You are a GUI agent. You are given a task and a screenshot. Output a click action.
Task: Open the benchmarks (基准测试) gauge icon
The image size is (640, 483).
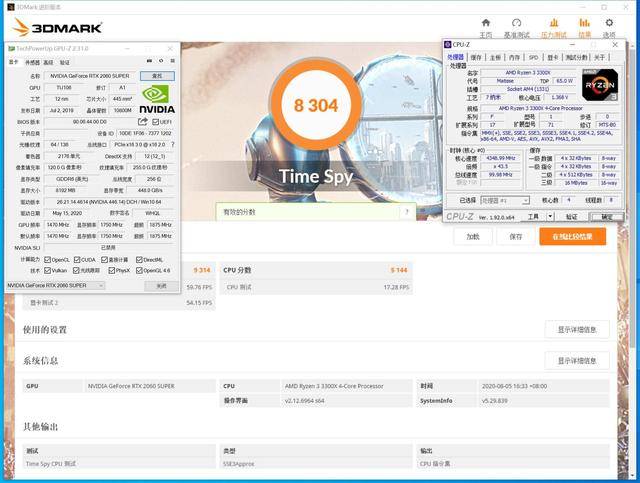pyautogui.click(x=517, y=24)
